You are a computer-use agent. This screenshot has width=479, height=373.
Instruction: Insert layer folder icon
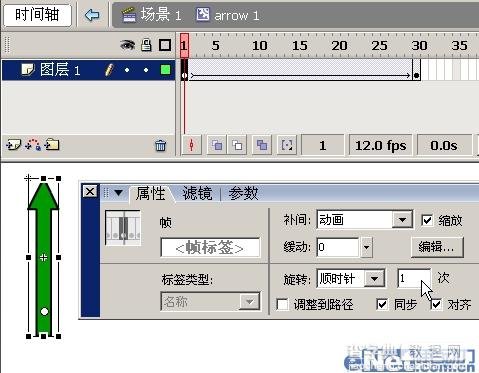pyautogui.click(x=52, y=145)
